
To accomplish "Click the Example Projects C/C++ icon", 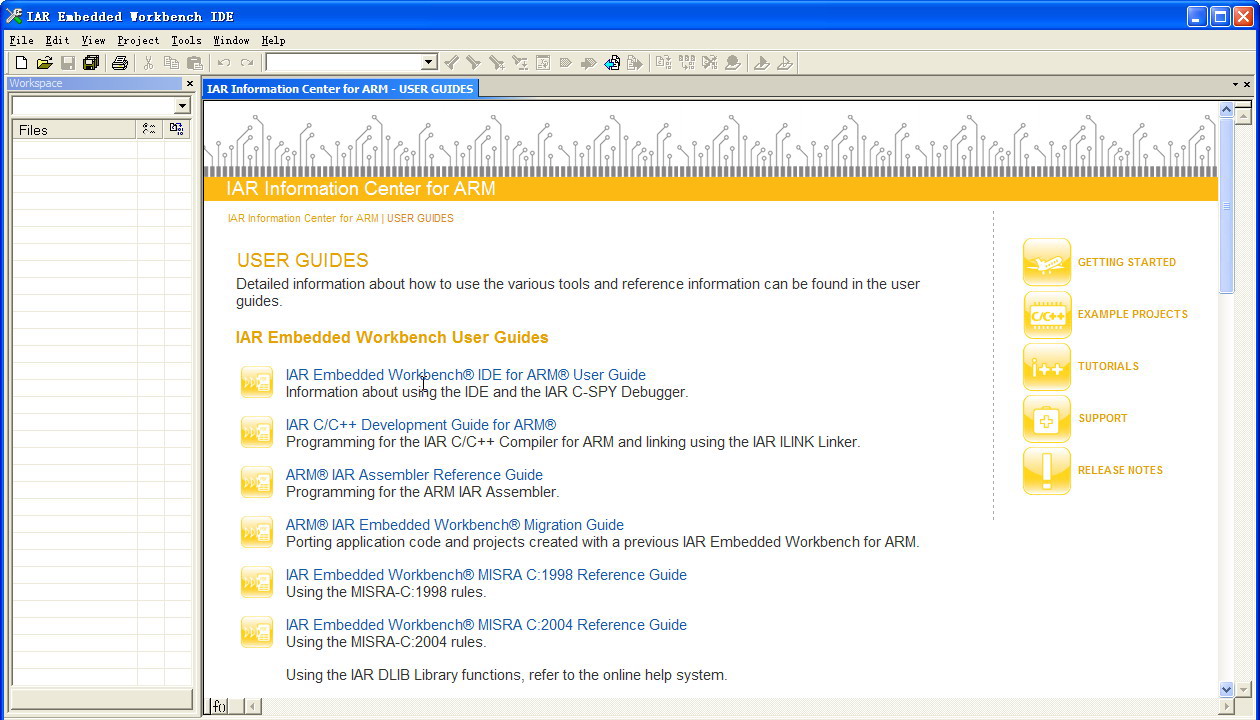I will [x=1047, y=314].
